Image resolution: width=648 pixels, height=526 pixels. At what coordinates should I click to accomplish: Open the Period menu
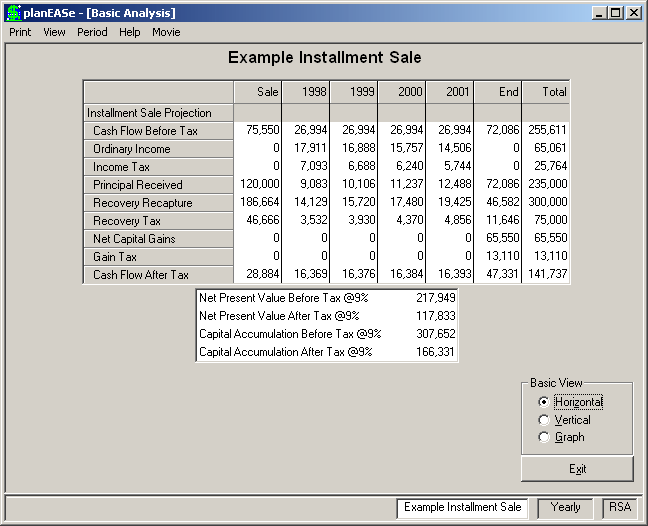click(x=92, y=32)
